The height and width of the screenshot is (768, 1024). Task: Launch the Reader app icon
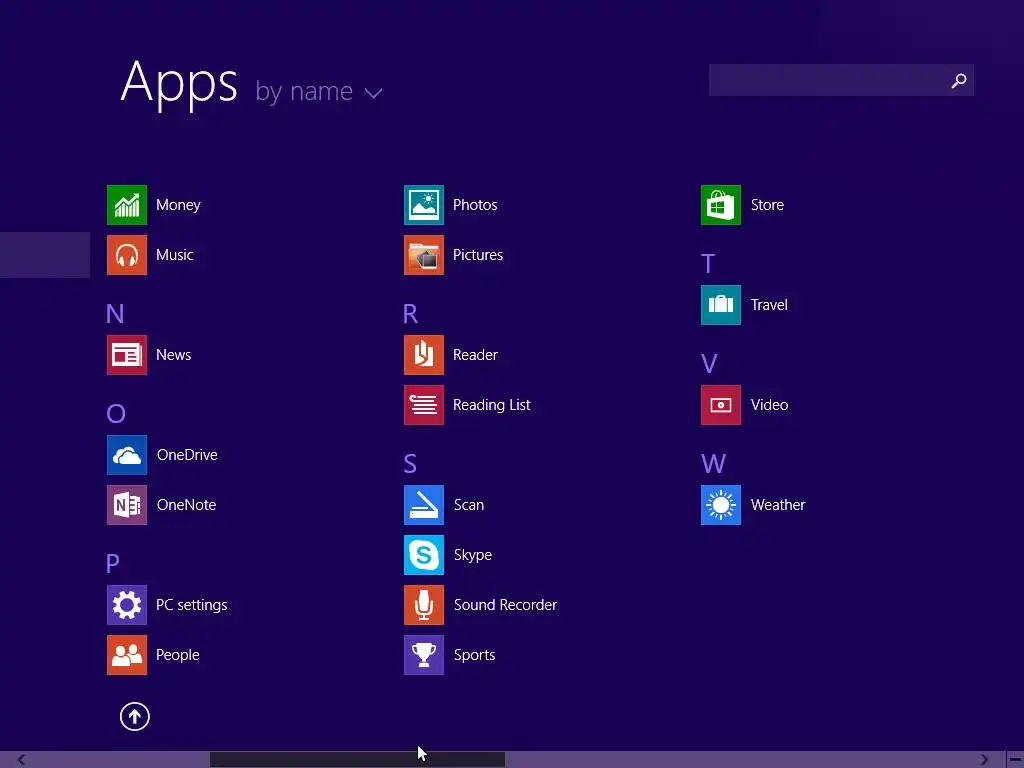coord(424,355)
